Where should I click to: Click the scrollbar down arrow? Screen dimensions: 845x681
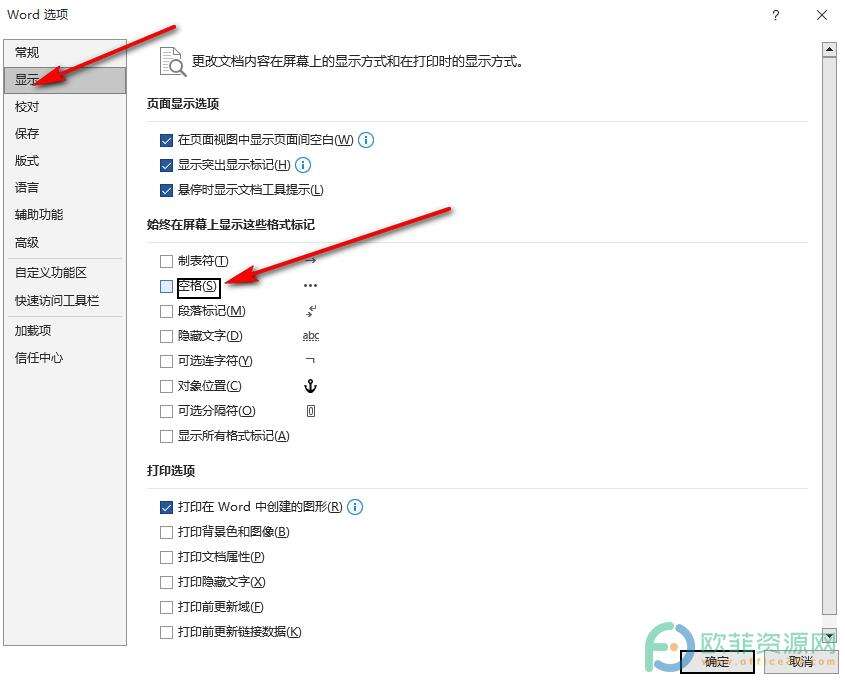coord(829,636)
